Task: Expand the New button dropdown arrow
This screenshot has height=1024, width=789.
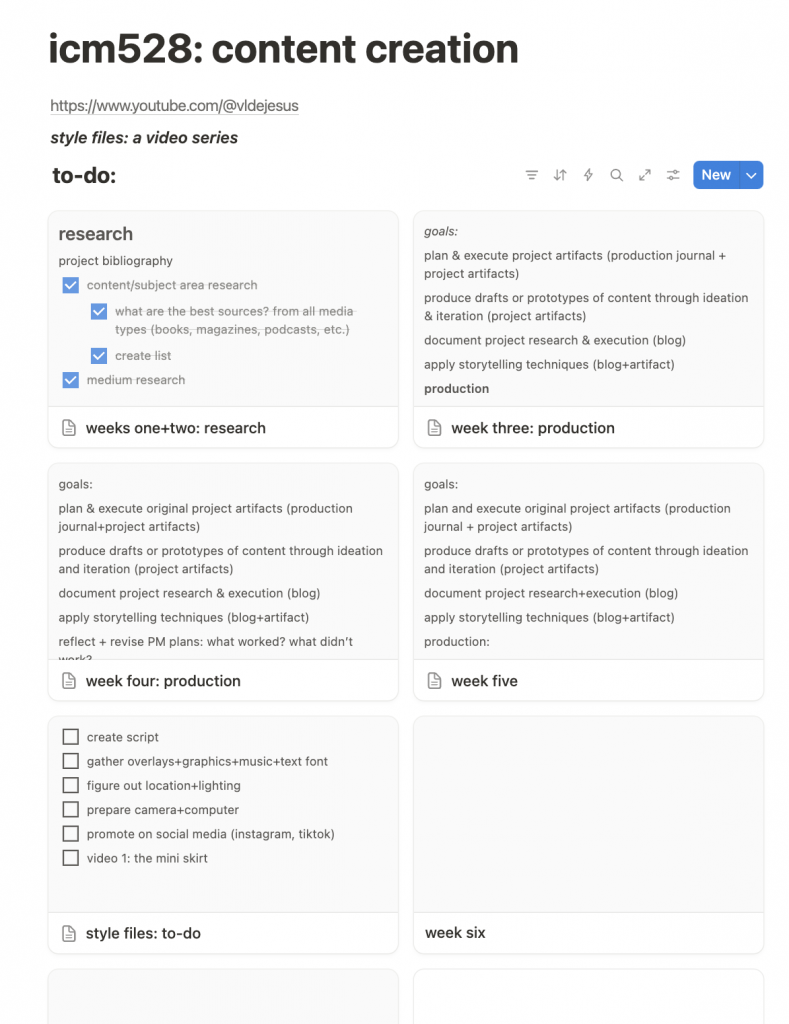Action: point(752,175)
